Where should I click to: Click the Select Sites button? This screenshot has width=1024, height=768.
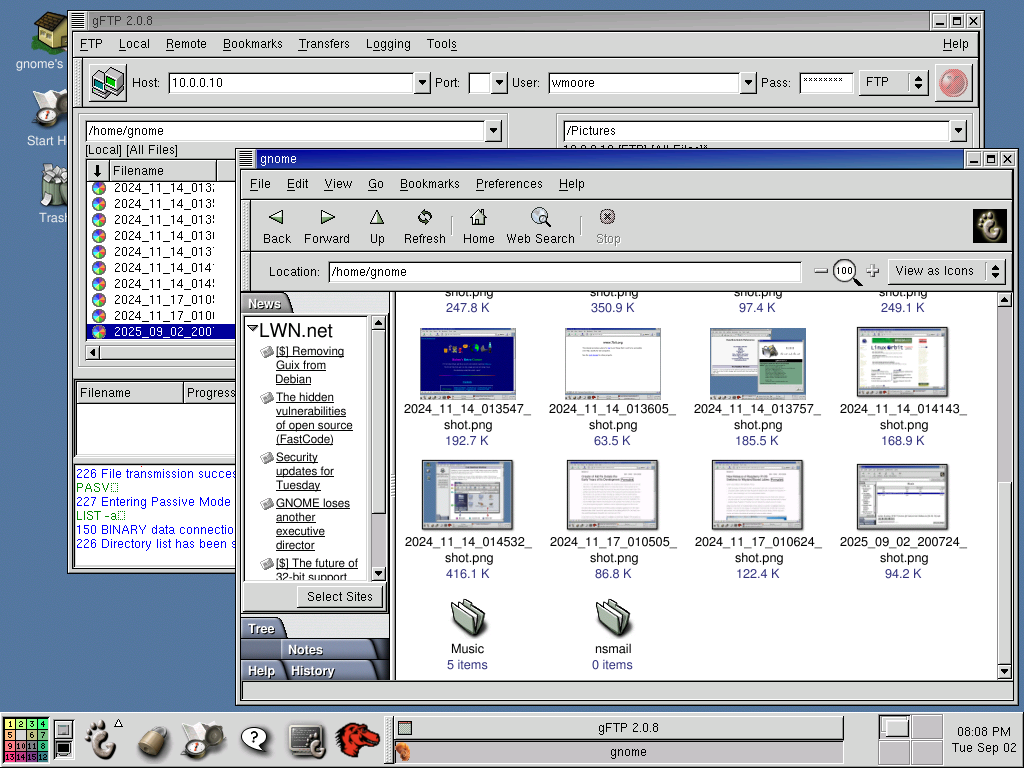pos(339,597)
